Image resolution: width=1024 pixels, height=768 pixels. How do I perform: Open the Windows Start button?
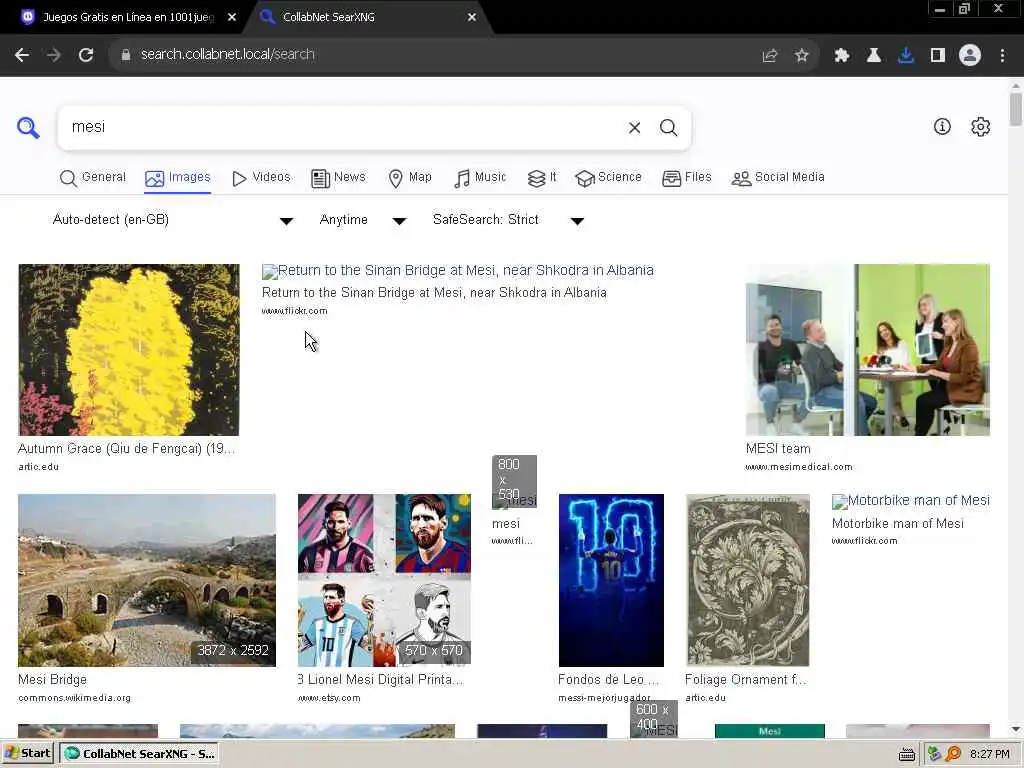pyautogui.click(x=27, y=754)
